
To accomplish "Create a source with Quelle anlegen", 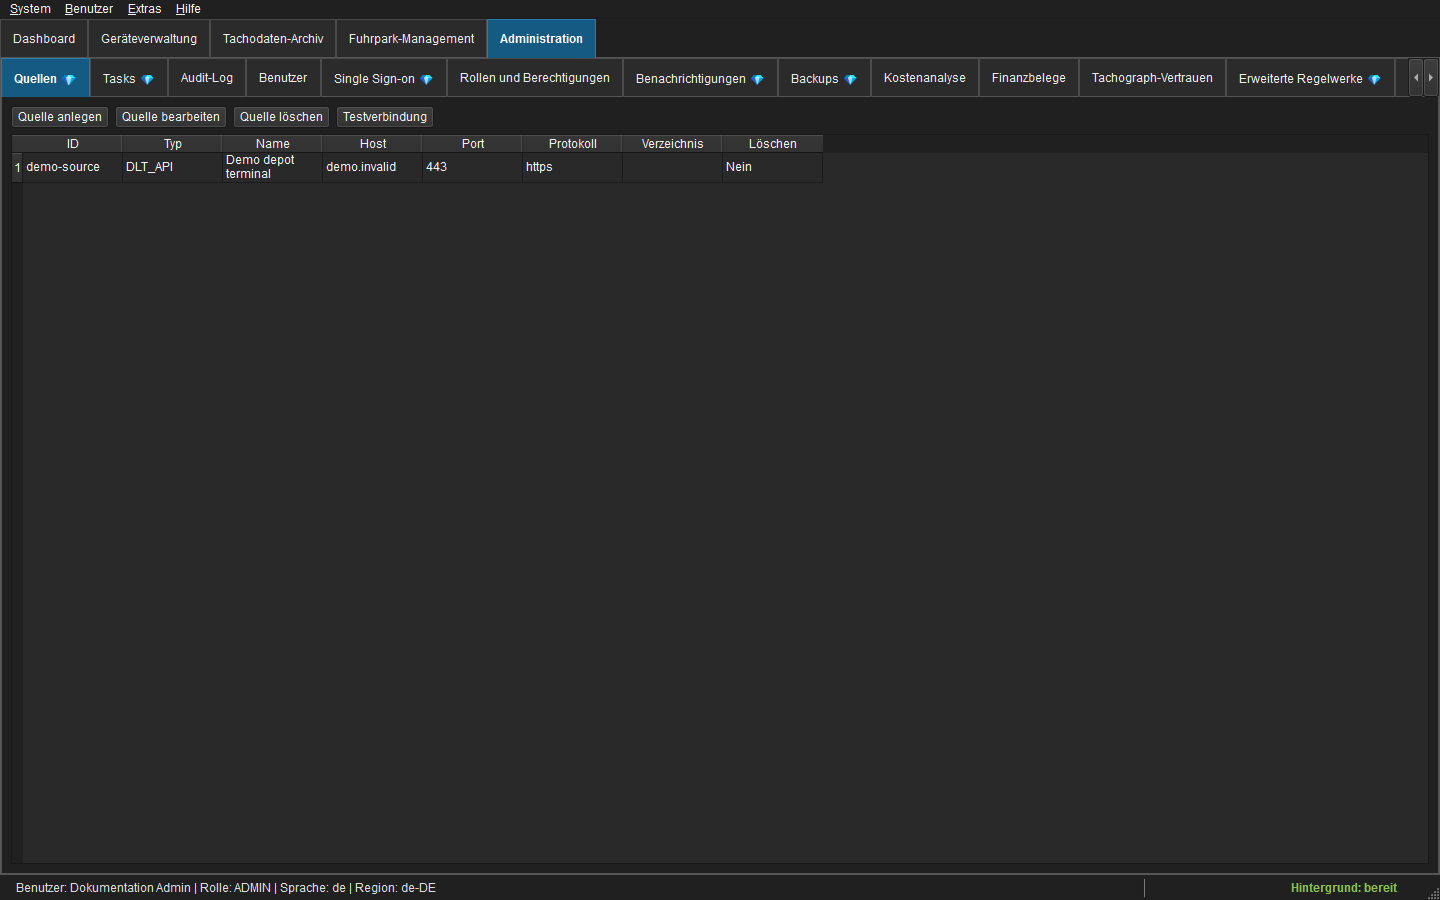I will [60, 117].
